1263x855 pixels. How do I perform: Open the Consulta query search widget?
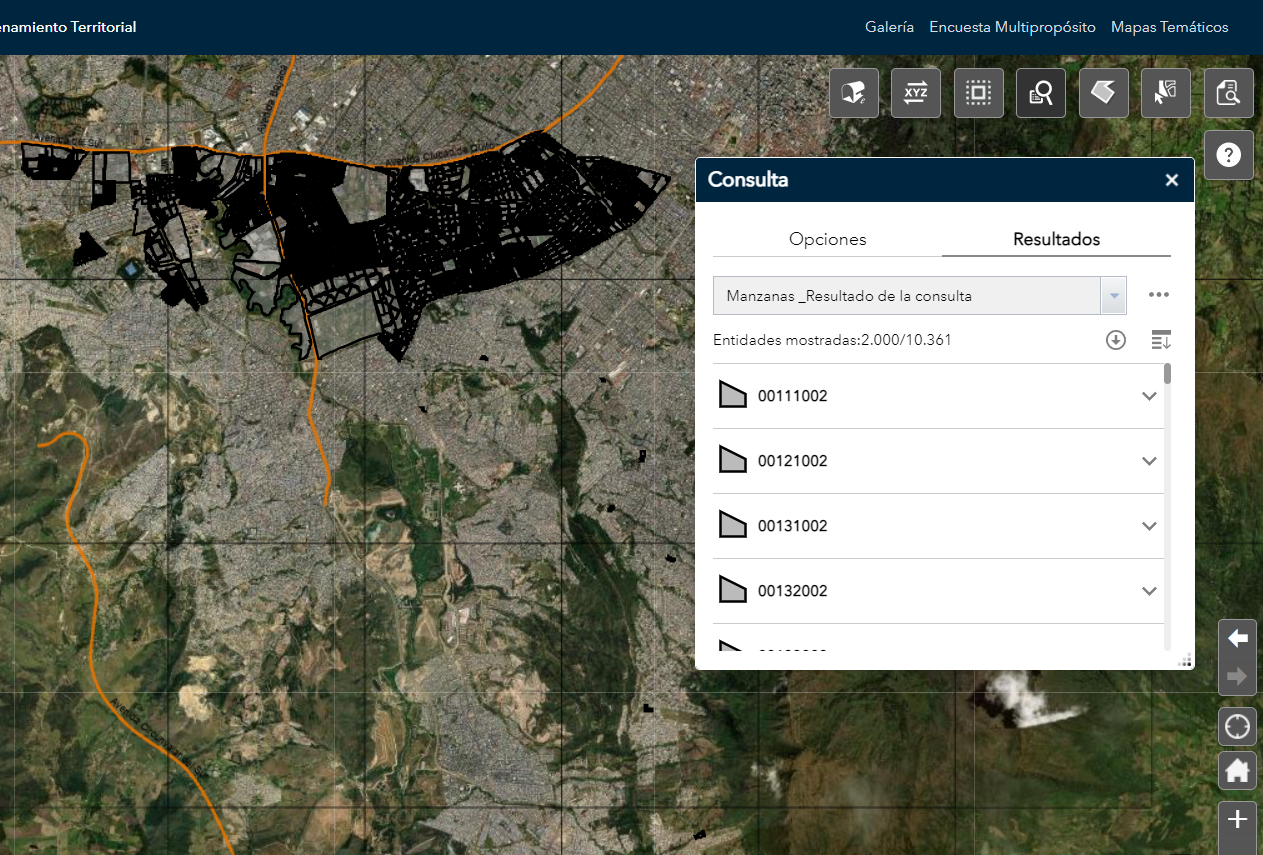click(x=1041, y=93)
